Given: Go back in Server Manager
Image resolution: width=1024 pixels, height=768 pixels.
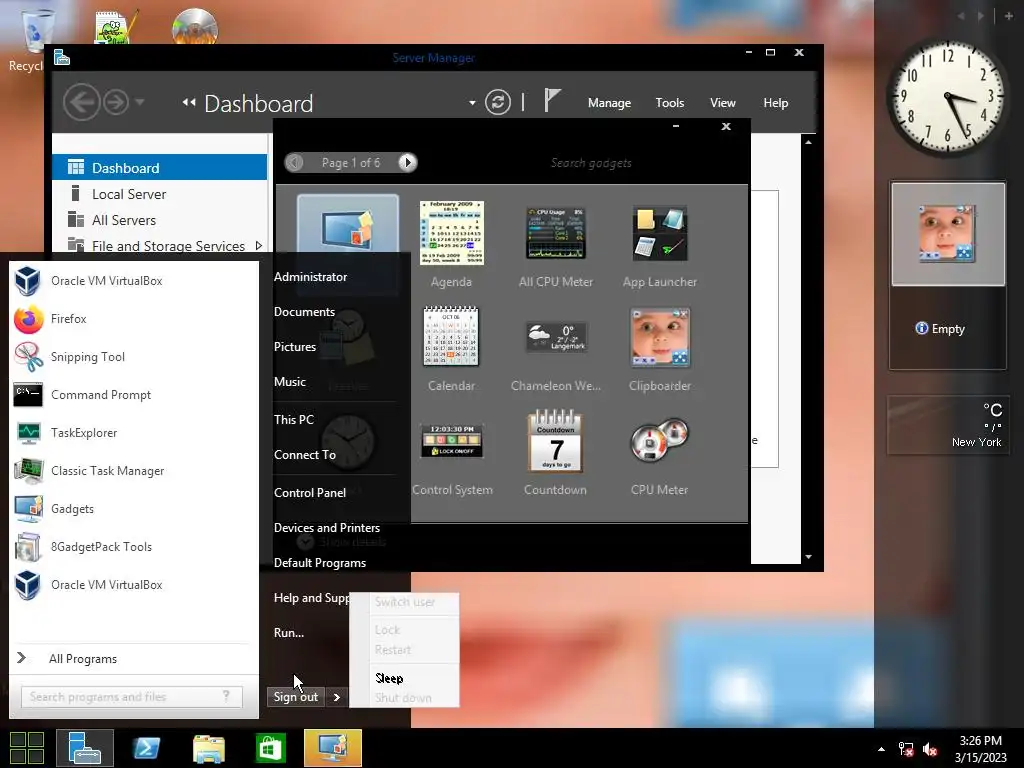Looking at the screenshot, I should (82, 103).
